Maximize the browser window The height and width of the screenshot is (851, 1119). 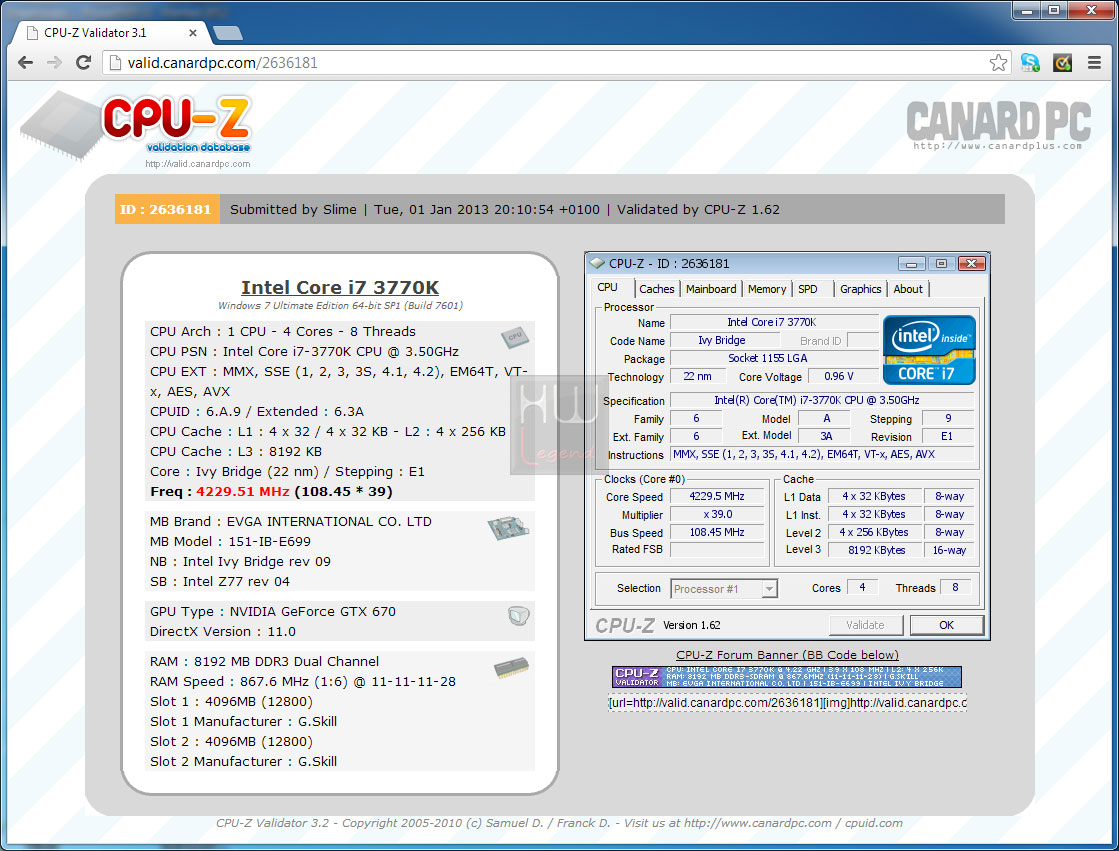[1054, 10]
